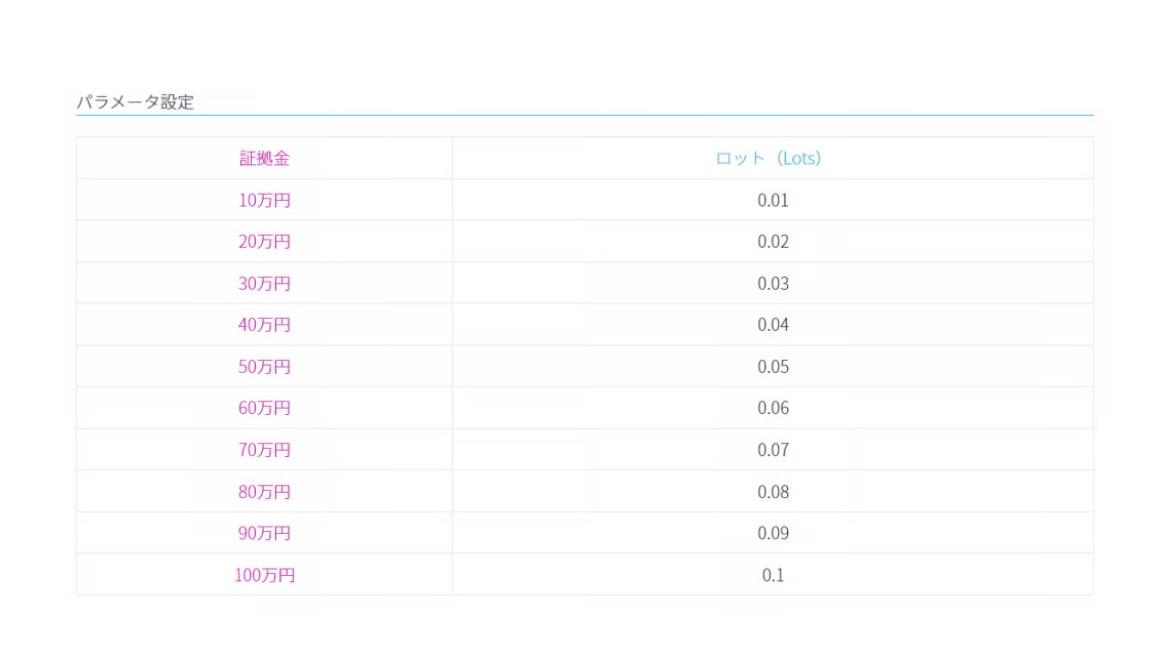Select the 70万円 margin cell
The width and height of the screenshot is (1169, 666).
pyautogui.click(x=264, y=450)
